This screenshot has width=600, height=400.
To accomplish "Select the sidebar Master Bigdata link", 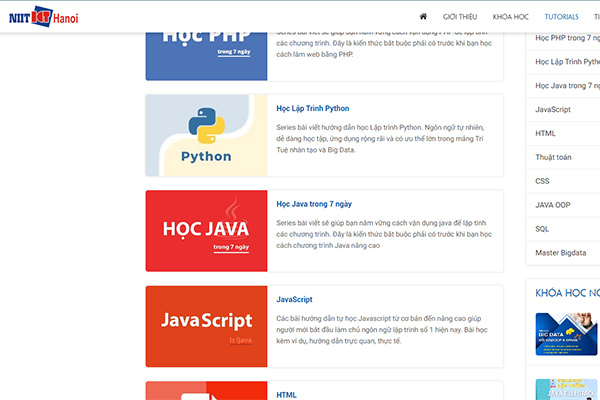I will pos(561,253).
